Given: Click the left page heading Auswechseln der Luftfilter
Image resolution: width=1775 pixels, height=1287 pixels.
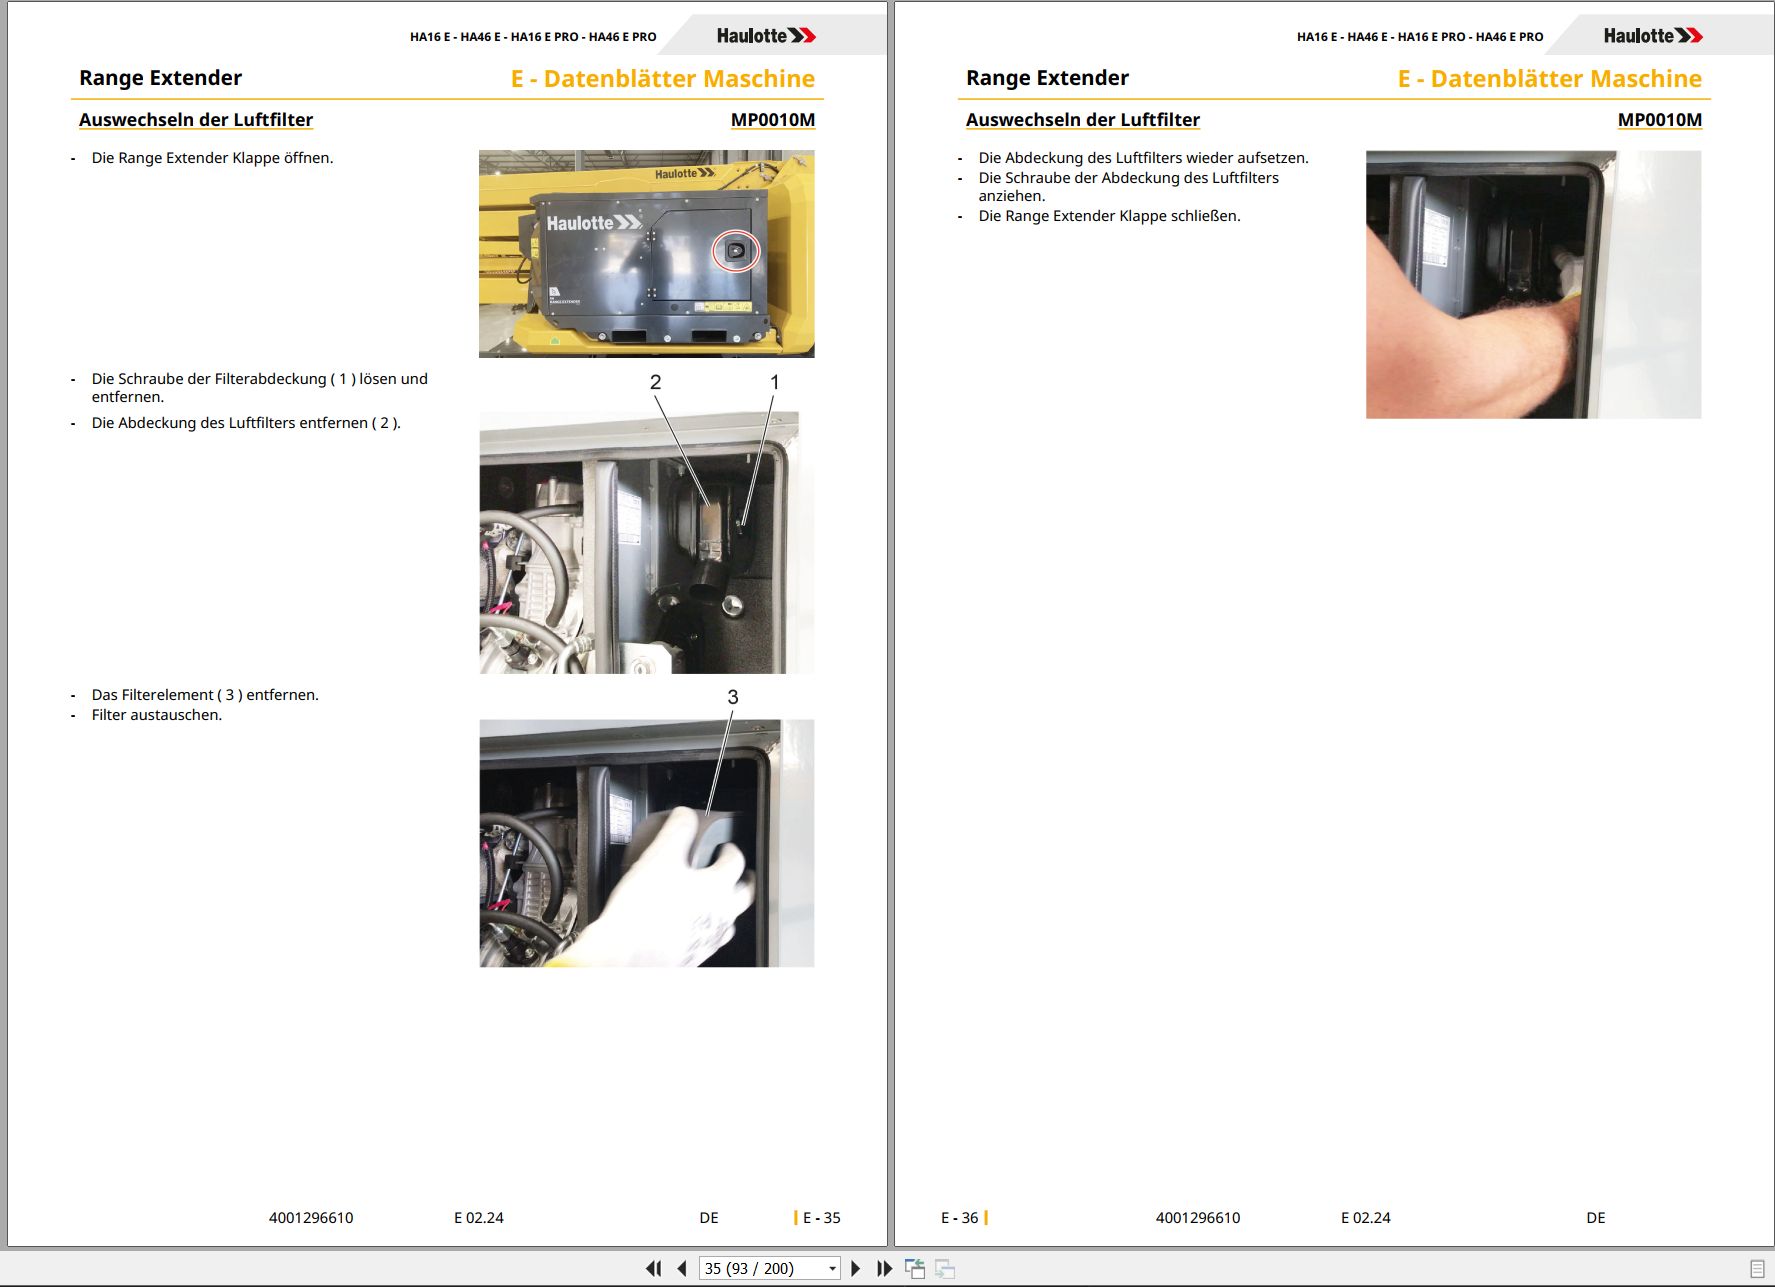Looking at the screenshot, I should click(196, 120).
